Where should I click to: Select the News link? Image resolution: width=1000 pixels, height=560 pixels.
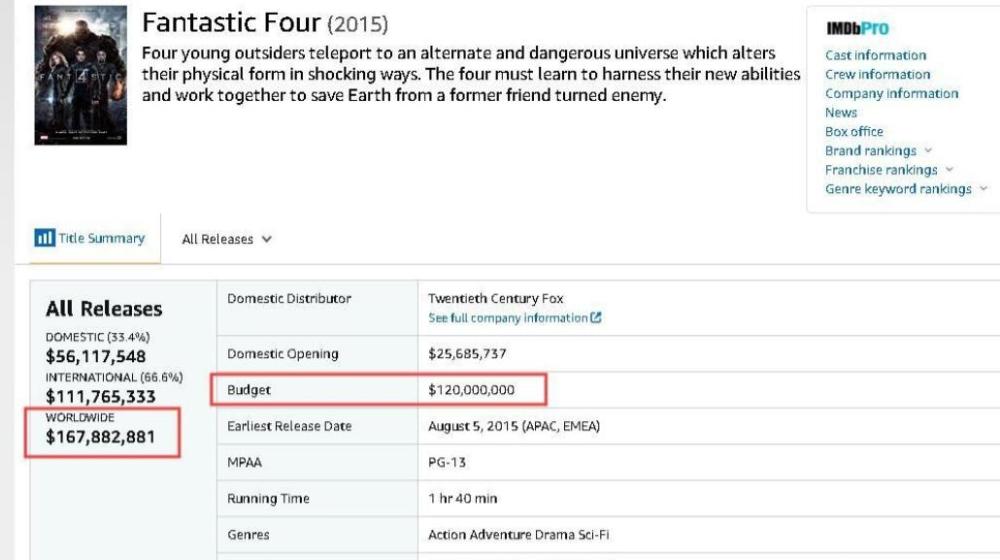pos(841,112)
